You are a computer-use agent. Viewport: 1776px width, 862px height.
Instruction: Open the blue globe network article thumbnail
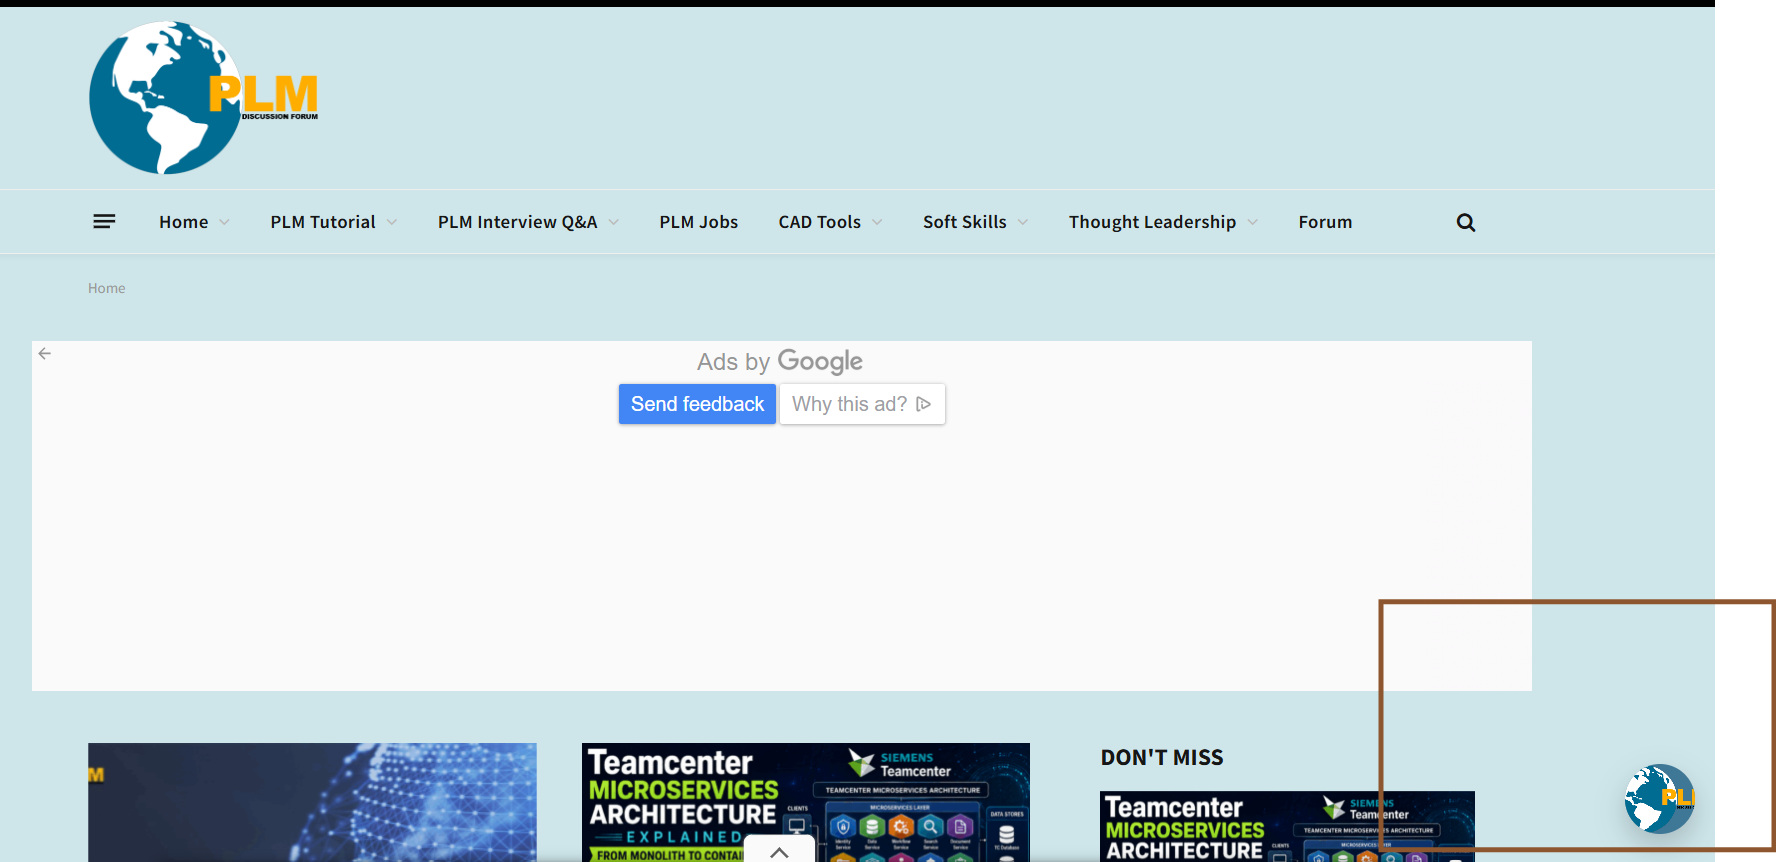tap(312, 802)
